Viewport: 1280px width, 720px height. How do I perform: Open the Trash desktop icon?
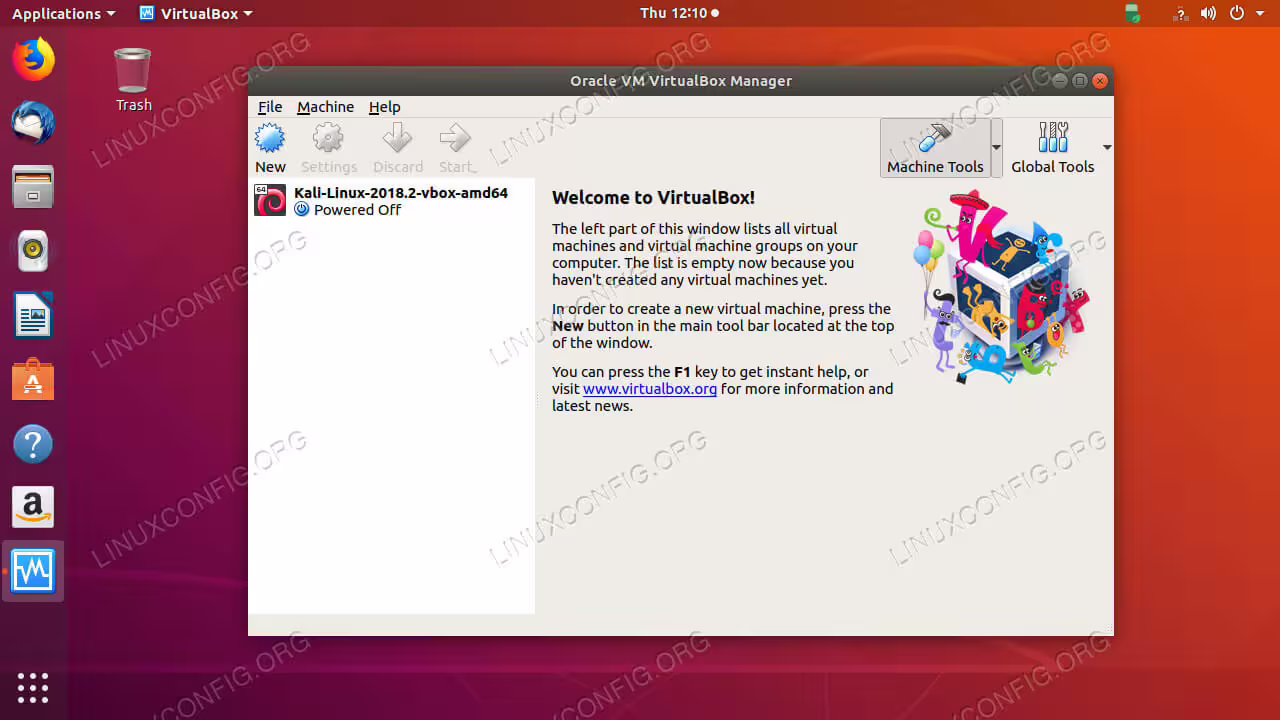point(133,80)
